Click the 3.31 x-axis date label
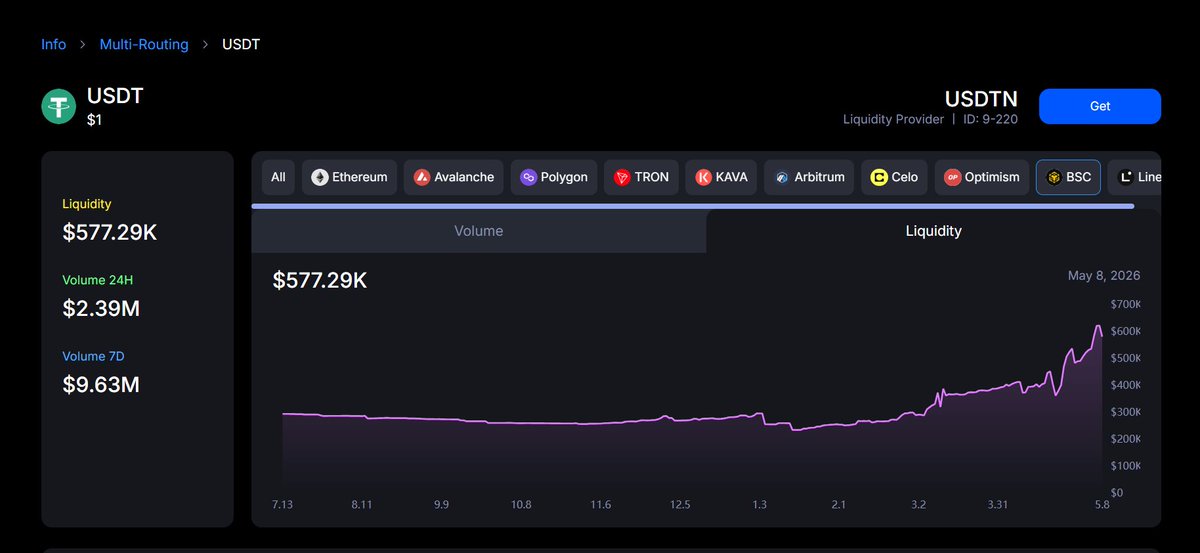The height and width of the screenshot is (553, 1200). click(x=999, y=505)
